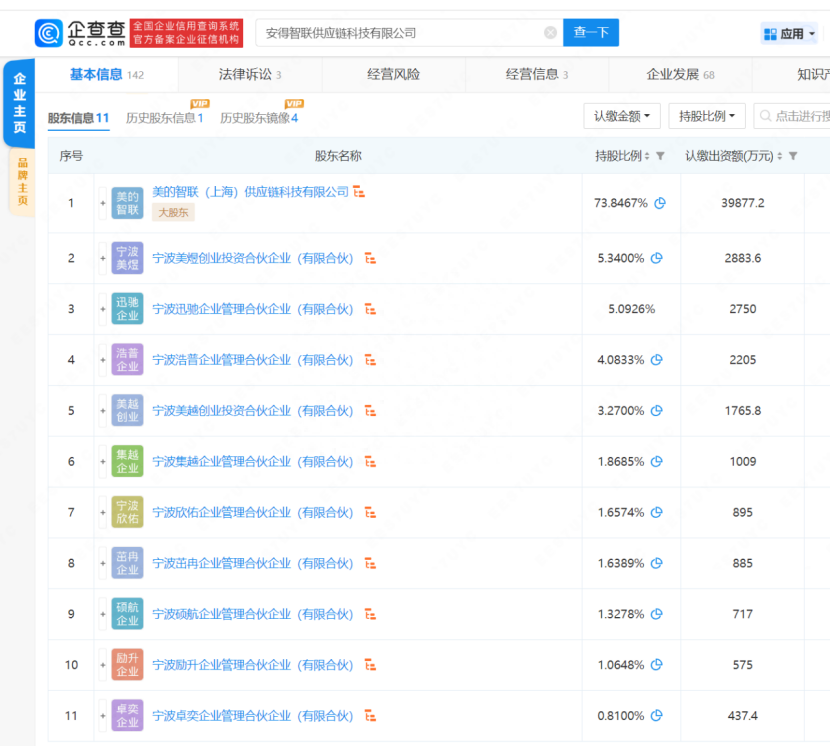The width and height of the screenshot is (830, 746).
Task: Open 品牌主页 side tab
Action: [22, 182]
